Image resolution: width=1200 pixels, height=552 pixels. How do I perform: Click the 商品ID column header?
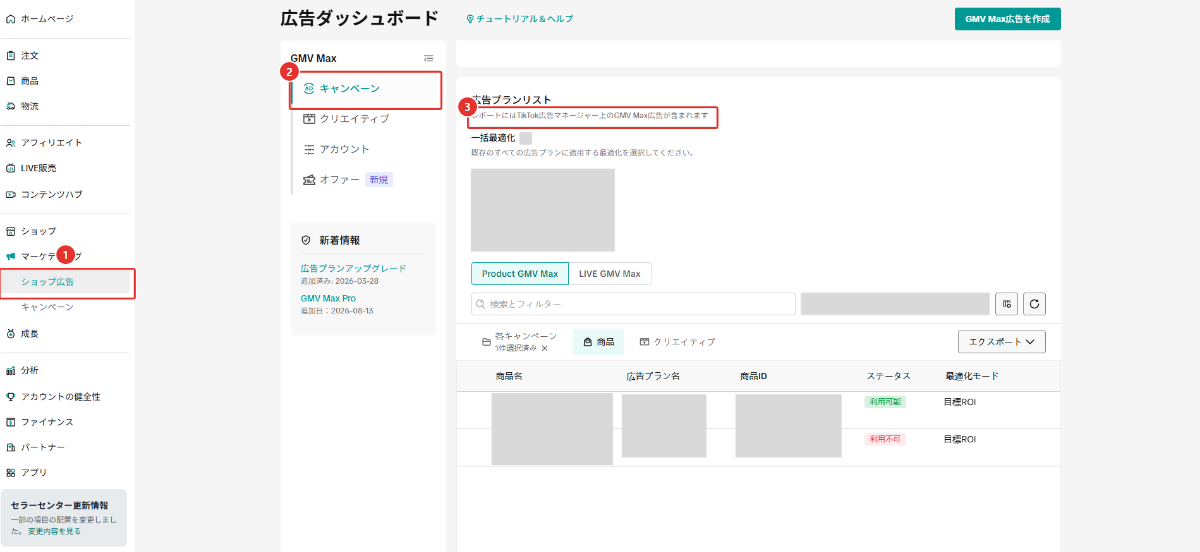pos(753,376)
